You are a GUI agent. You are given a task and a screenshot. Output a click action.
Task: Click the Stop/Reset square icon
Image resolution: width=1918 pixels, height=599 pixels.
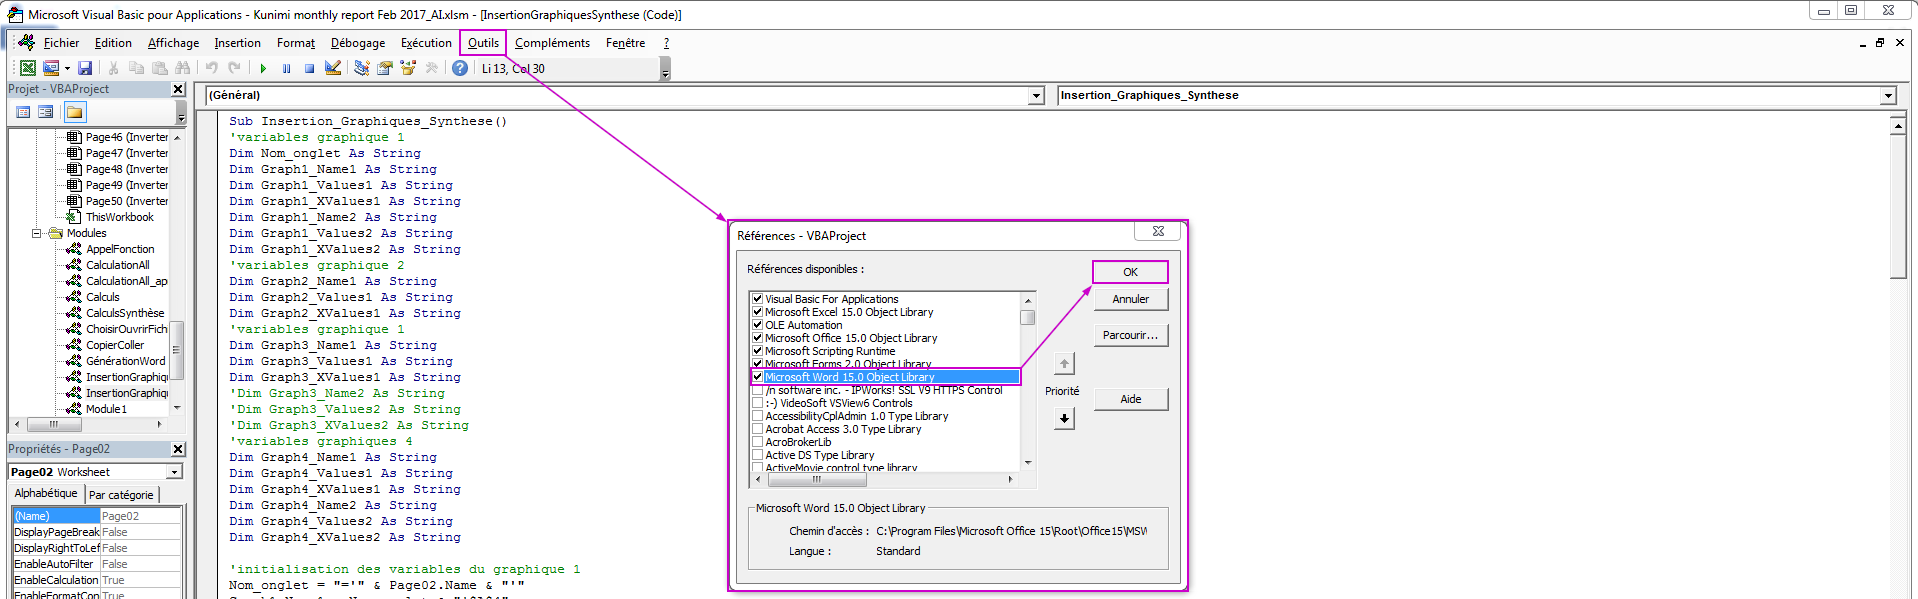click(310, 69)
